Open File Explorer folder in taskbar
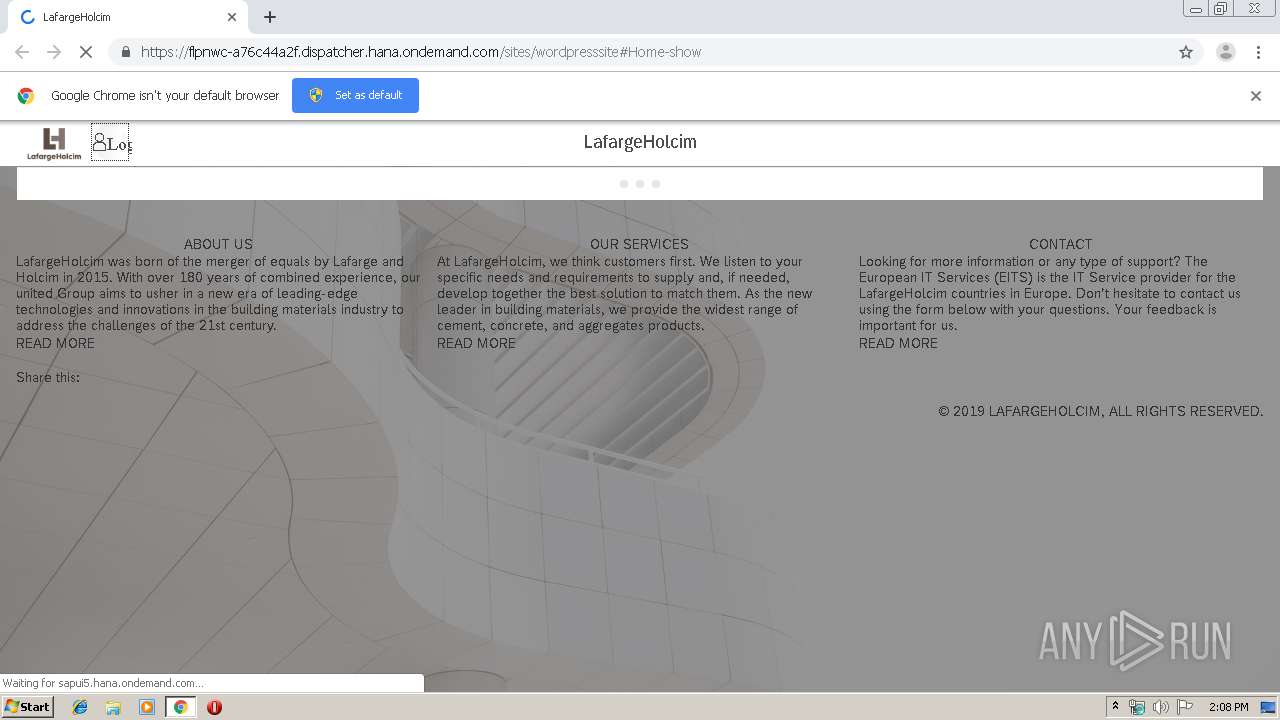 [113, 707]
